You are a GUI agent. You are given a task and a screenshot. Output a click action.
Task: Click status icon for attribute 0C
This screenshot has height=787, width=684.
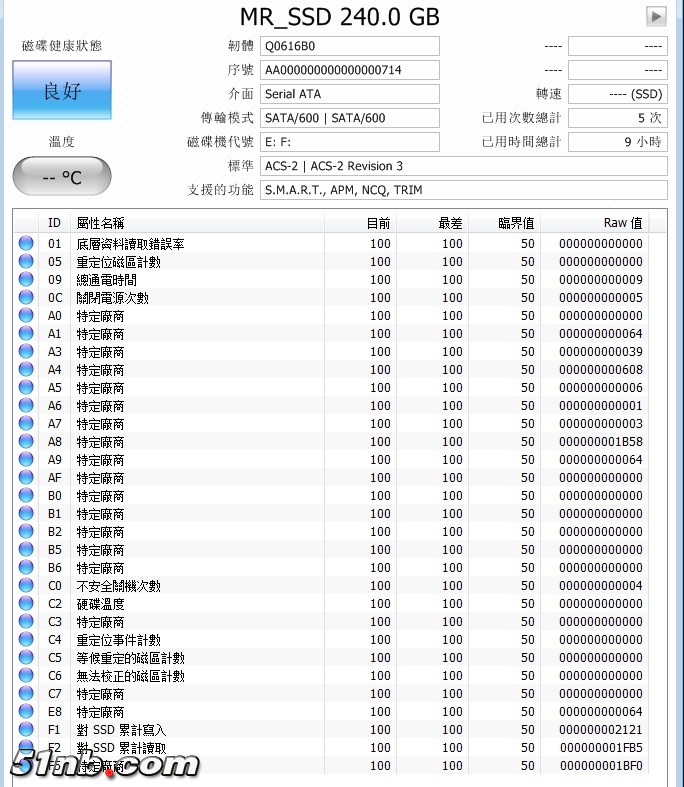[26, 298]
